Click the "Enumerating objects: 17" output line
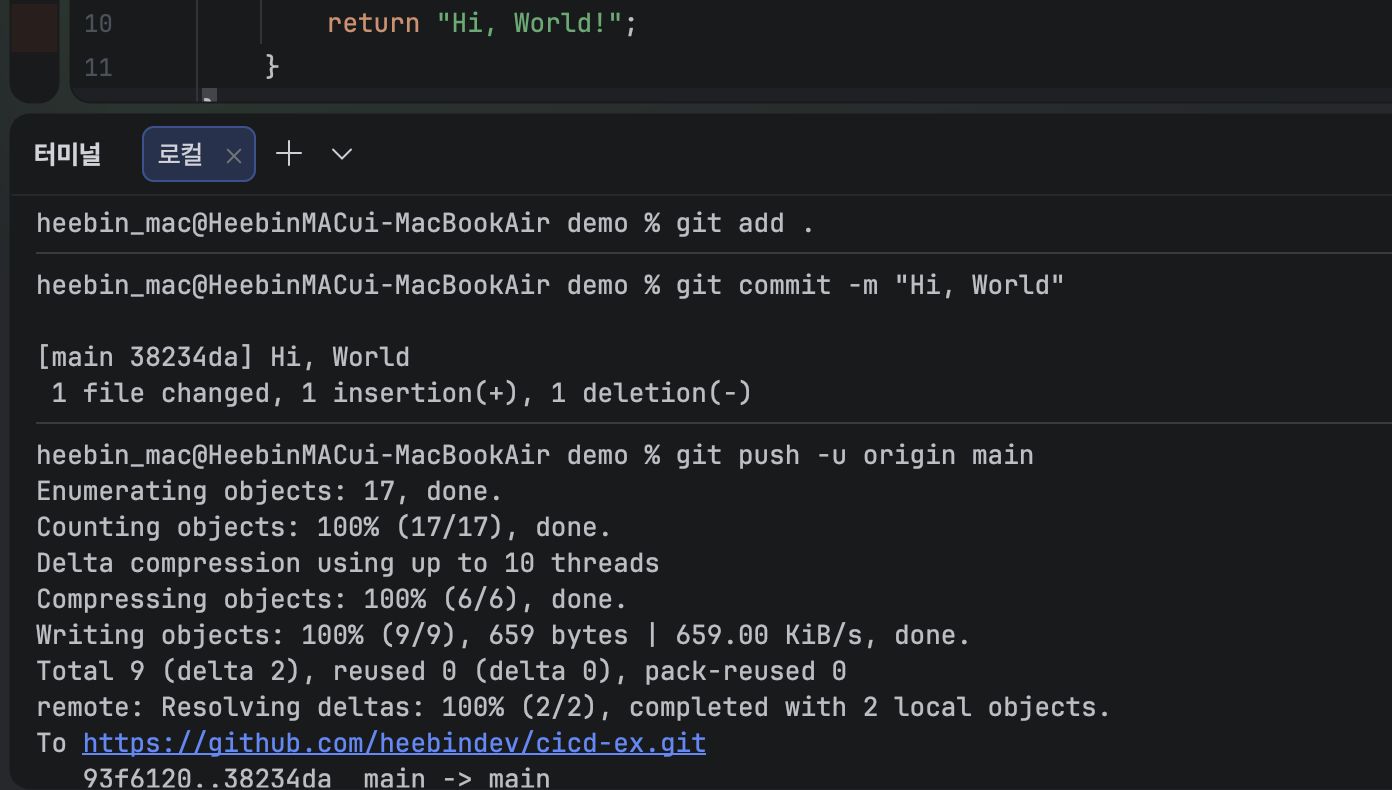This screenshot has width=1392, height=790. (x=269, y=491)
